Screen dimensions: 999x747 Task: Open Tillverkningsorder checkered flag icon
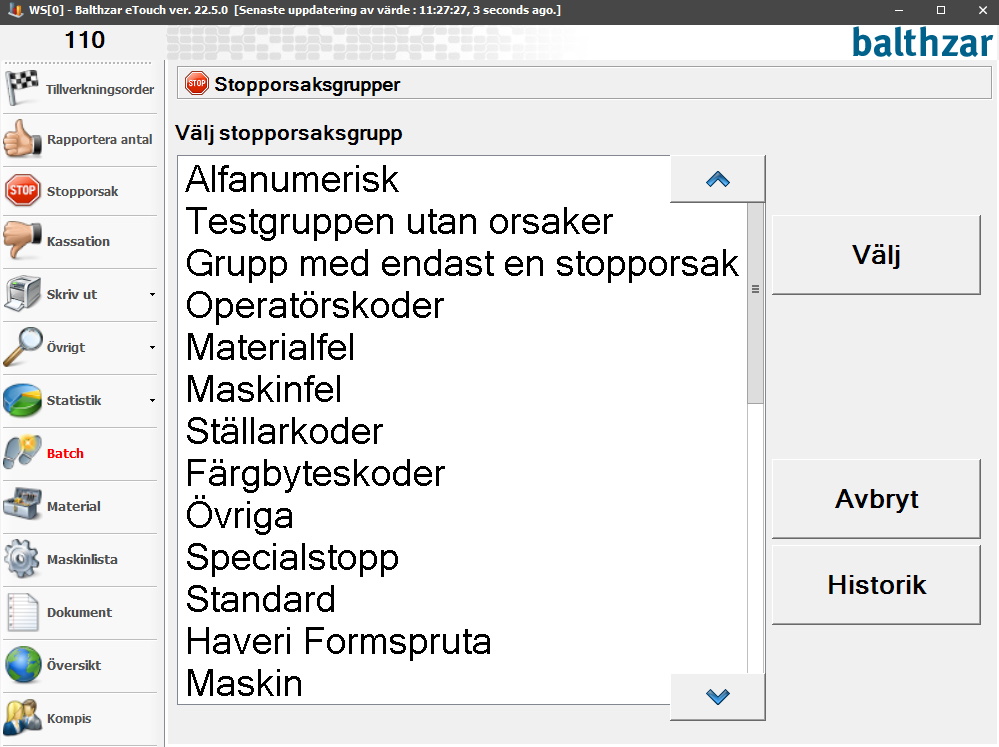(x=22, y=88)
